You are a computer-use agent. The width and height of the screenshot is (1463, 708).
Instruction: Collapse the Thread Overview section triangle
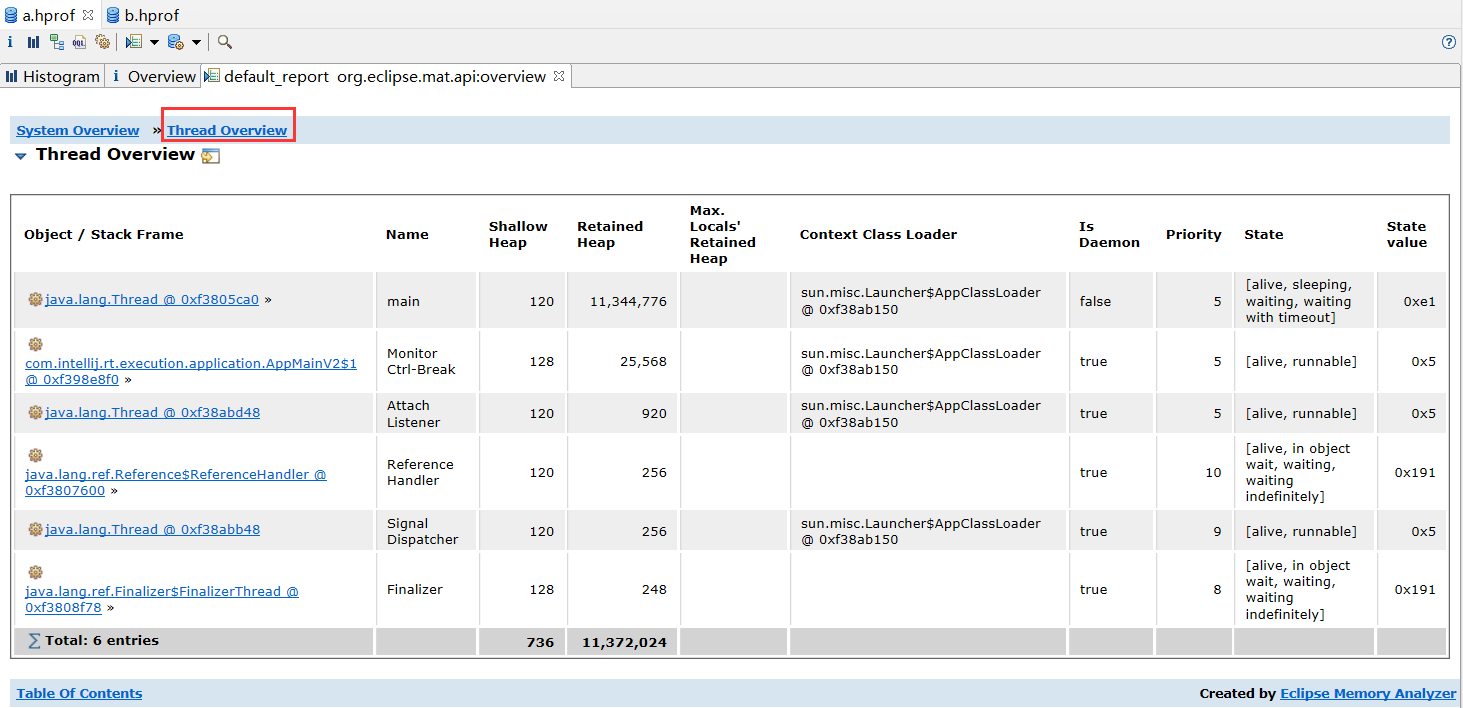coord(21,156)
